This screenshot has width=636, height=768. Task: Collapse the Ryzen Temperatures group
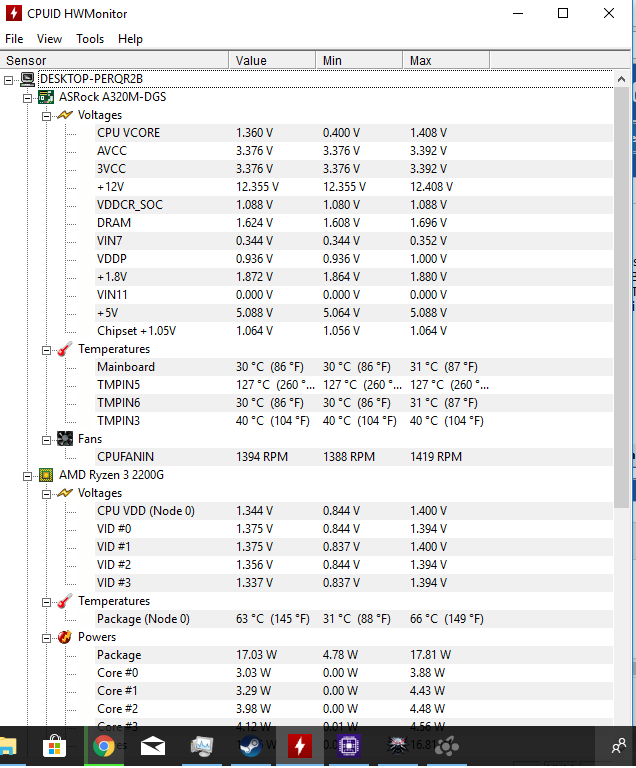click(47, 602)
